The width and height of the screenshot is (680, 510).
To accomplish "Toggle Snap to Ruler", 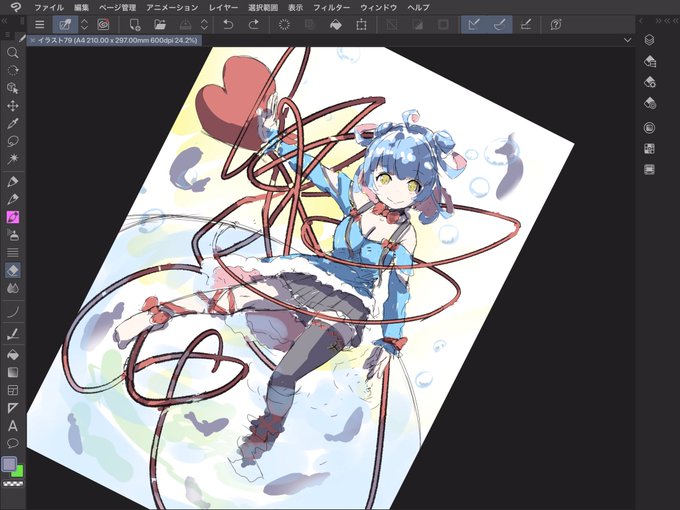I will [x=474, y=25].
